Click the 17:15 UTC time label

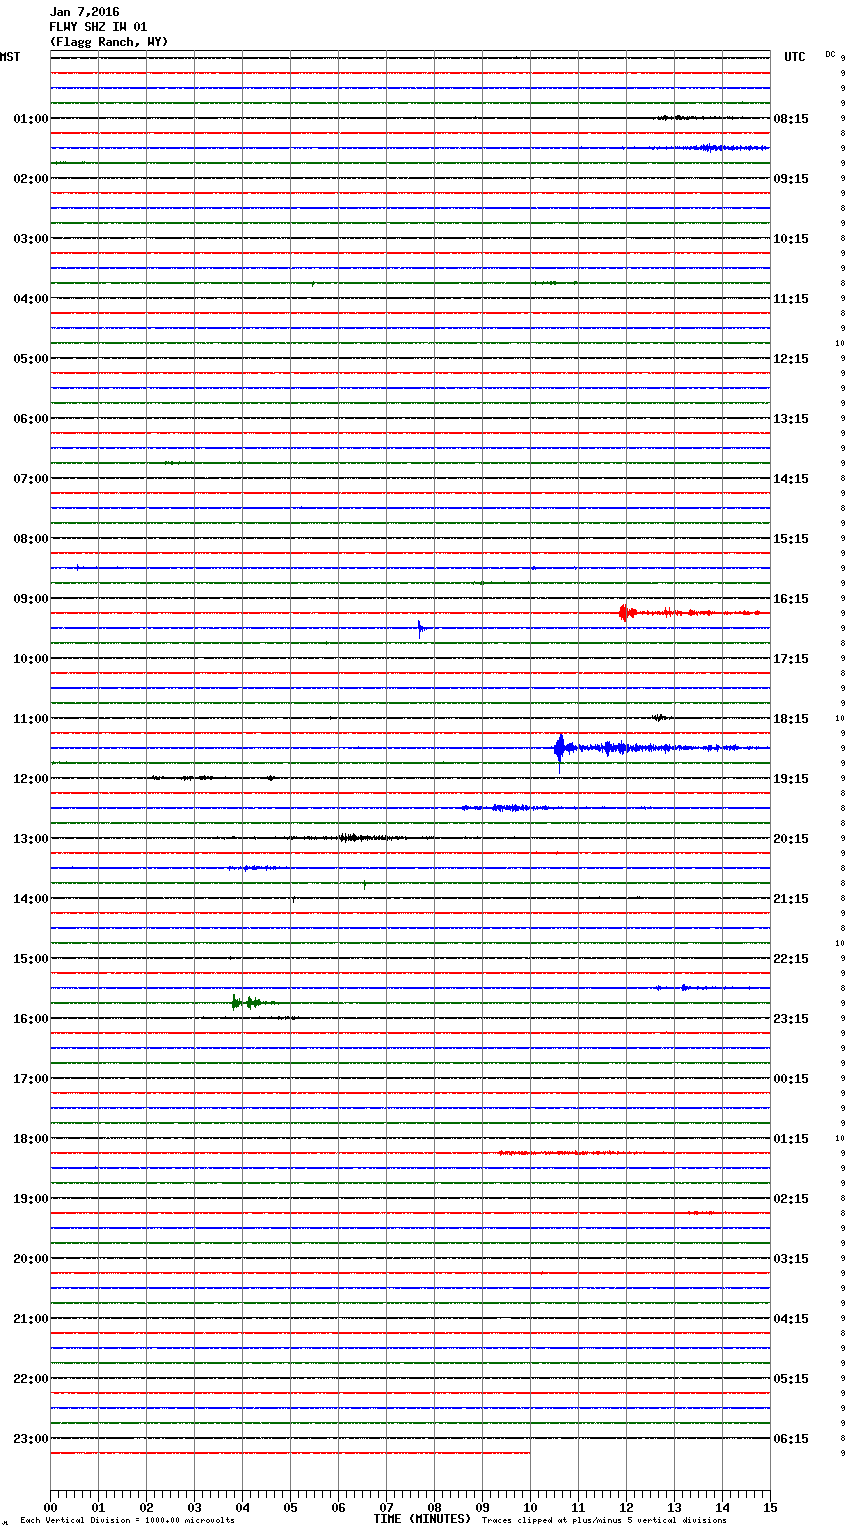click(791, 658)
